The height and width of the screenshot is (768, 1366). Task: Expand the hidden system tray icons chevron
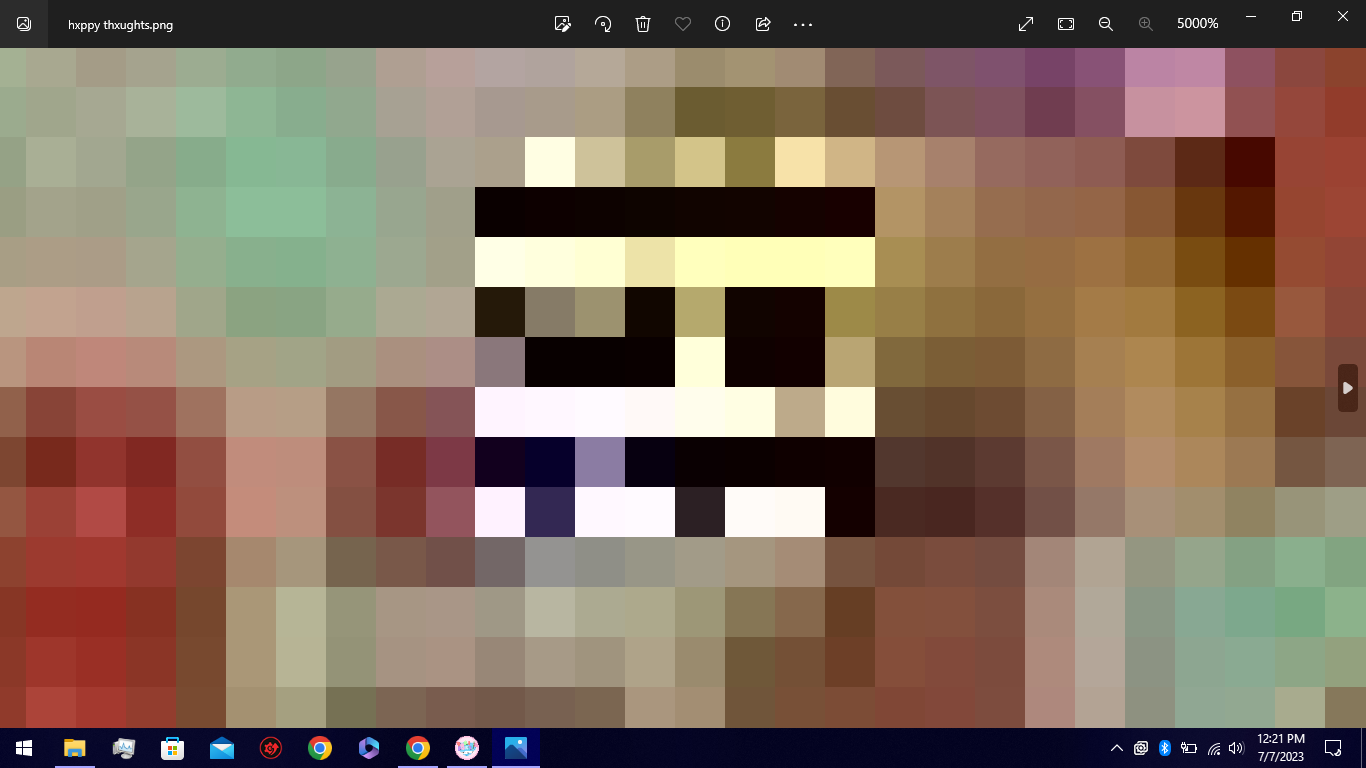coord(1117,748)
